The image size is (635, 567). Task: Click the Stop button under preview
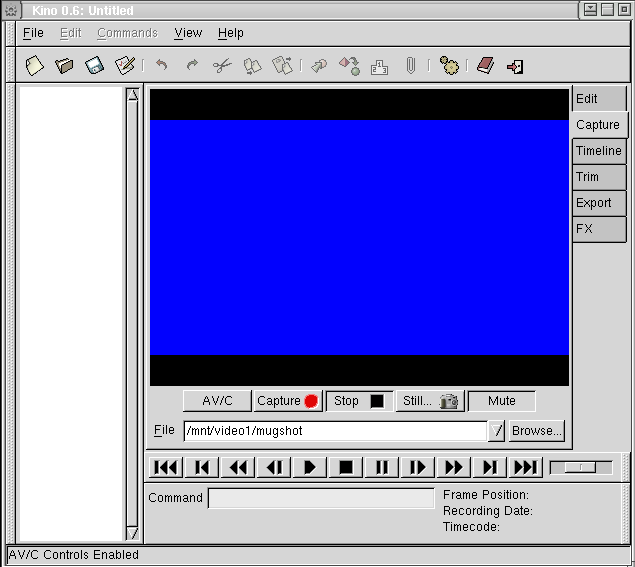pyautogui.click(x=359, y=401)
